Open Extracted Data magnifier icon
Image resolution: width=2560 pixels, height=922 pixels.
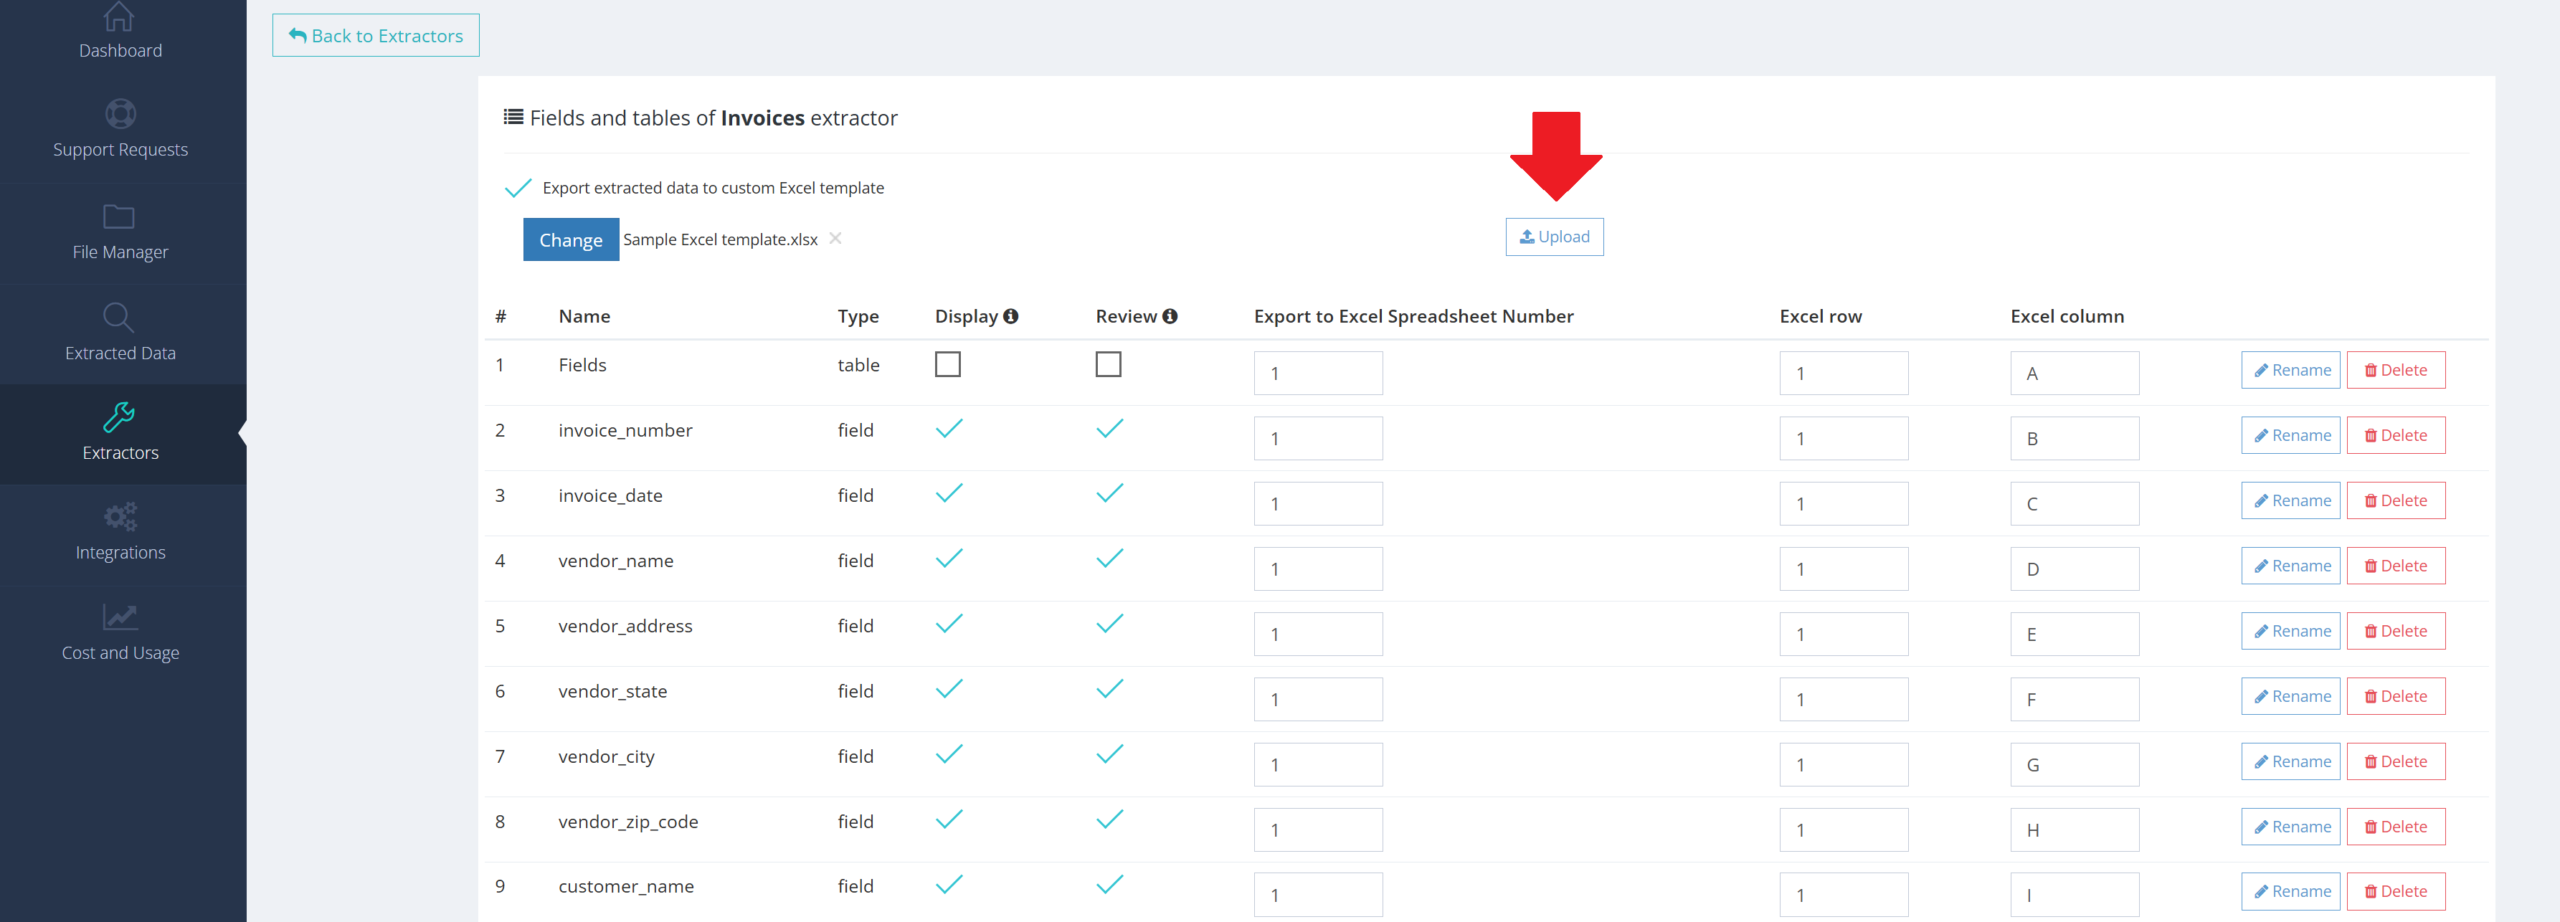[118, 317]
